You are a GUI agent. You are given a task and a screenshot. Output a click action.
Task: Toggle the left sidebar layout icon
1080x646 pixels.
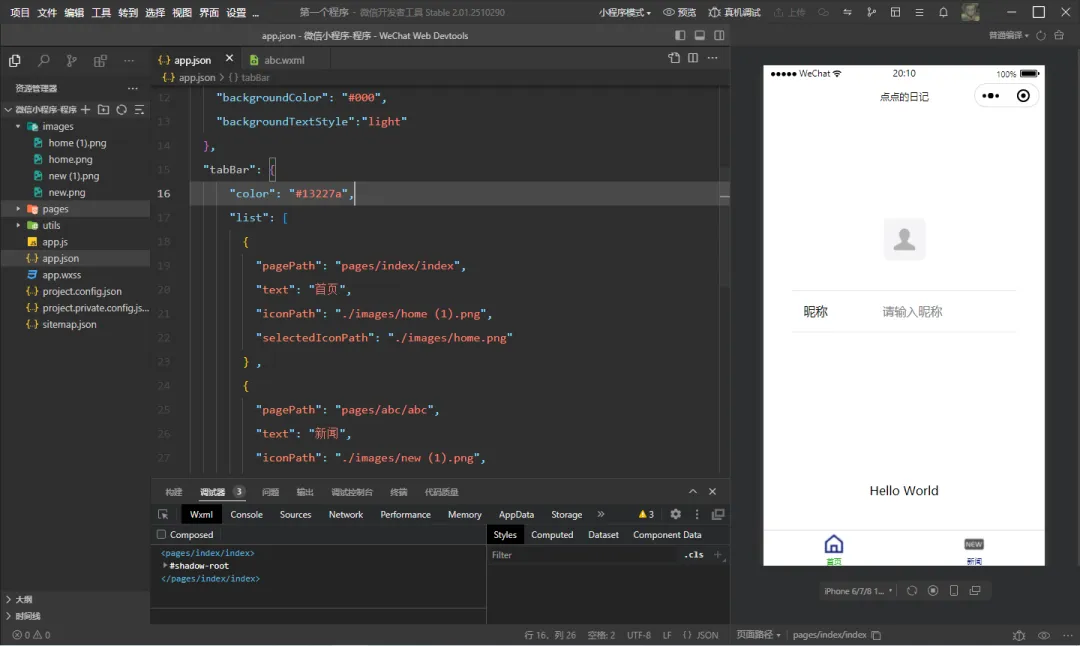pyautogui.click(x=680, y=35)
